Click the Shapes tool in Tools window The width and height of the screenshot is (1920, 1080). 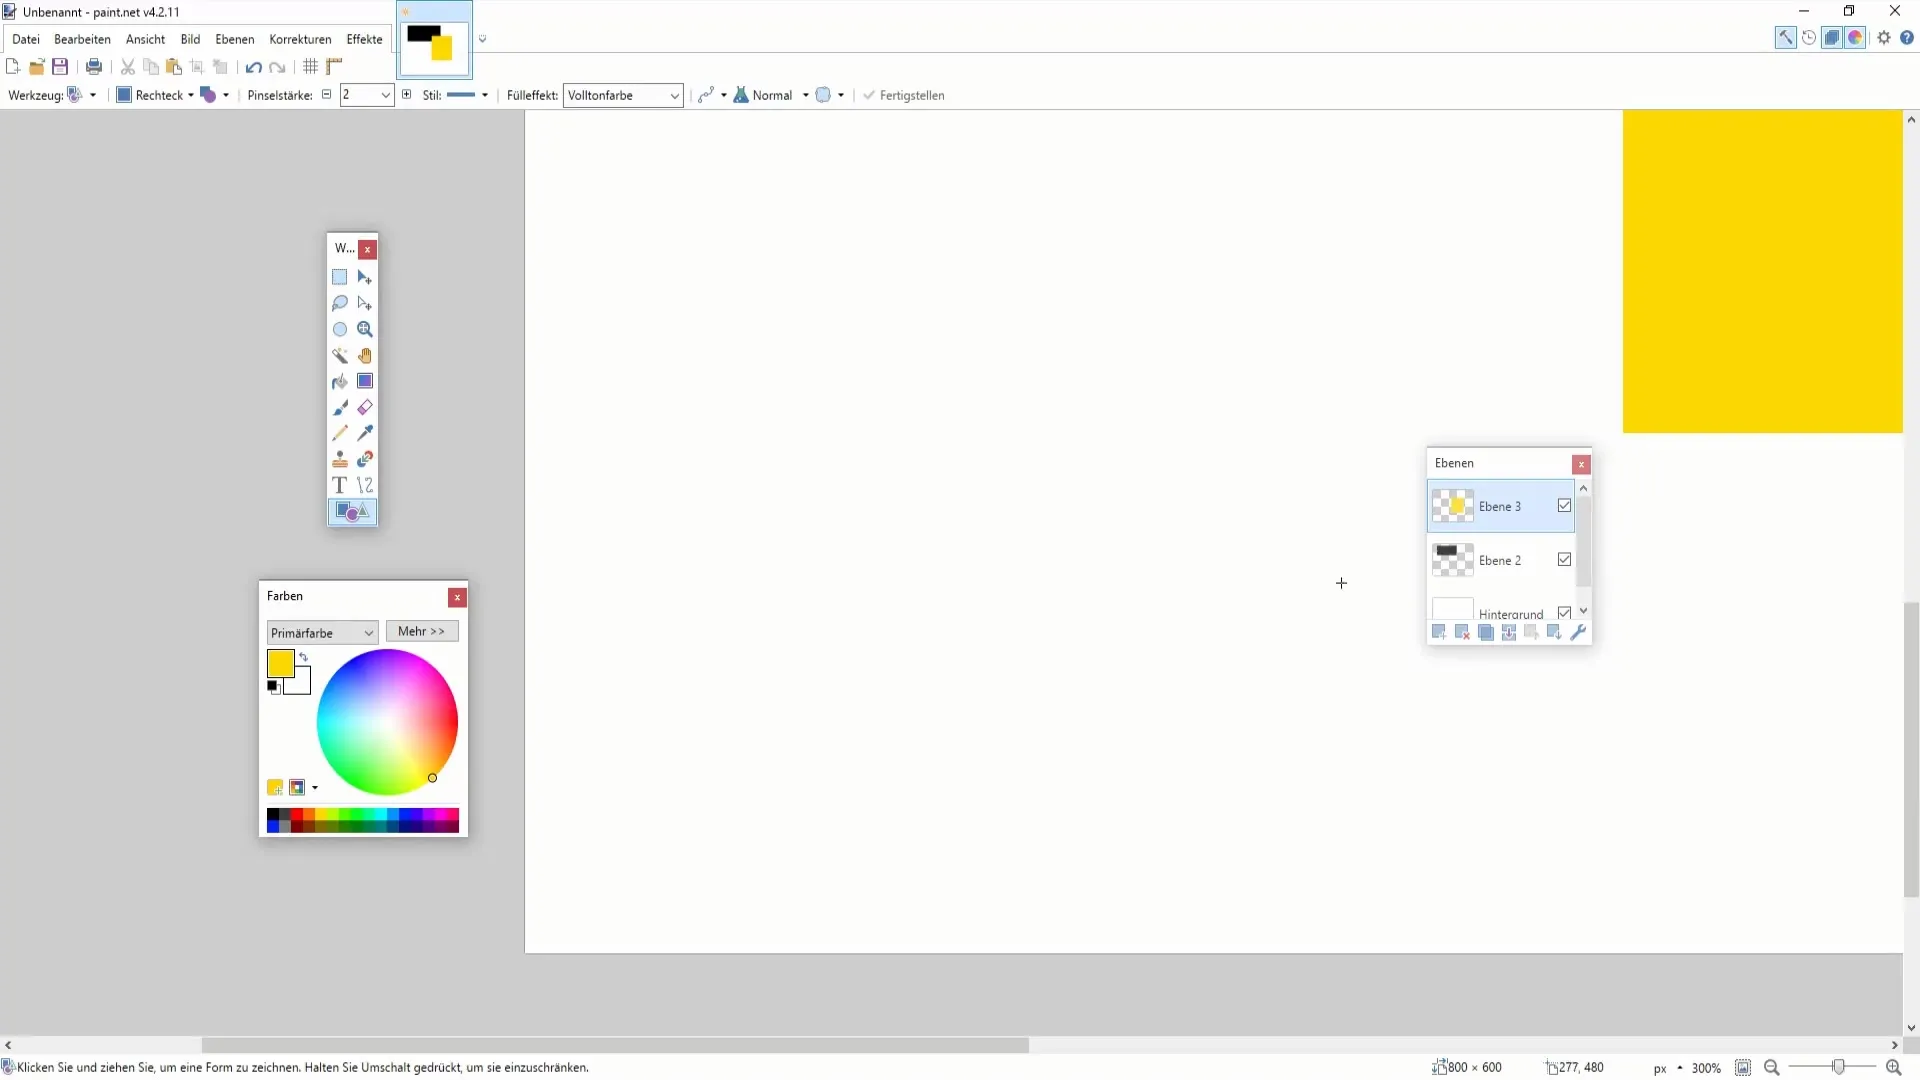[352, 512]
